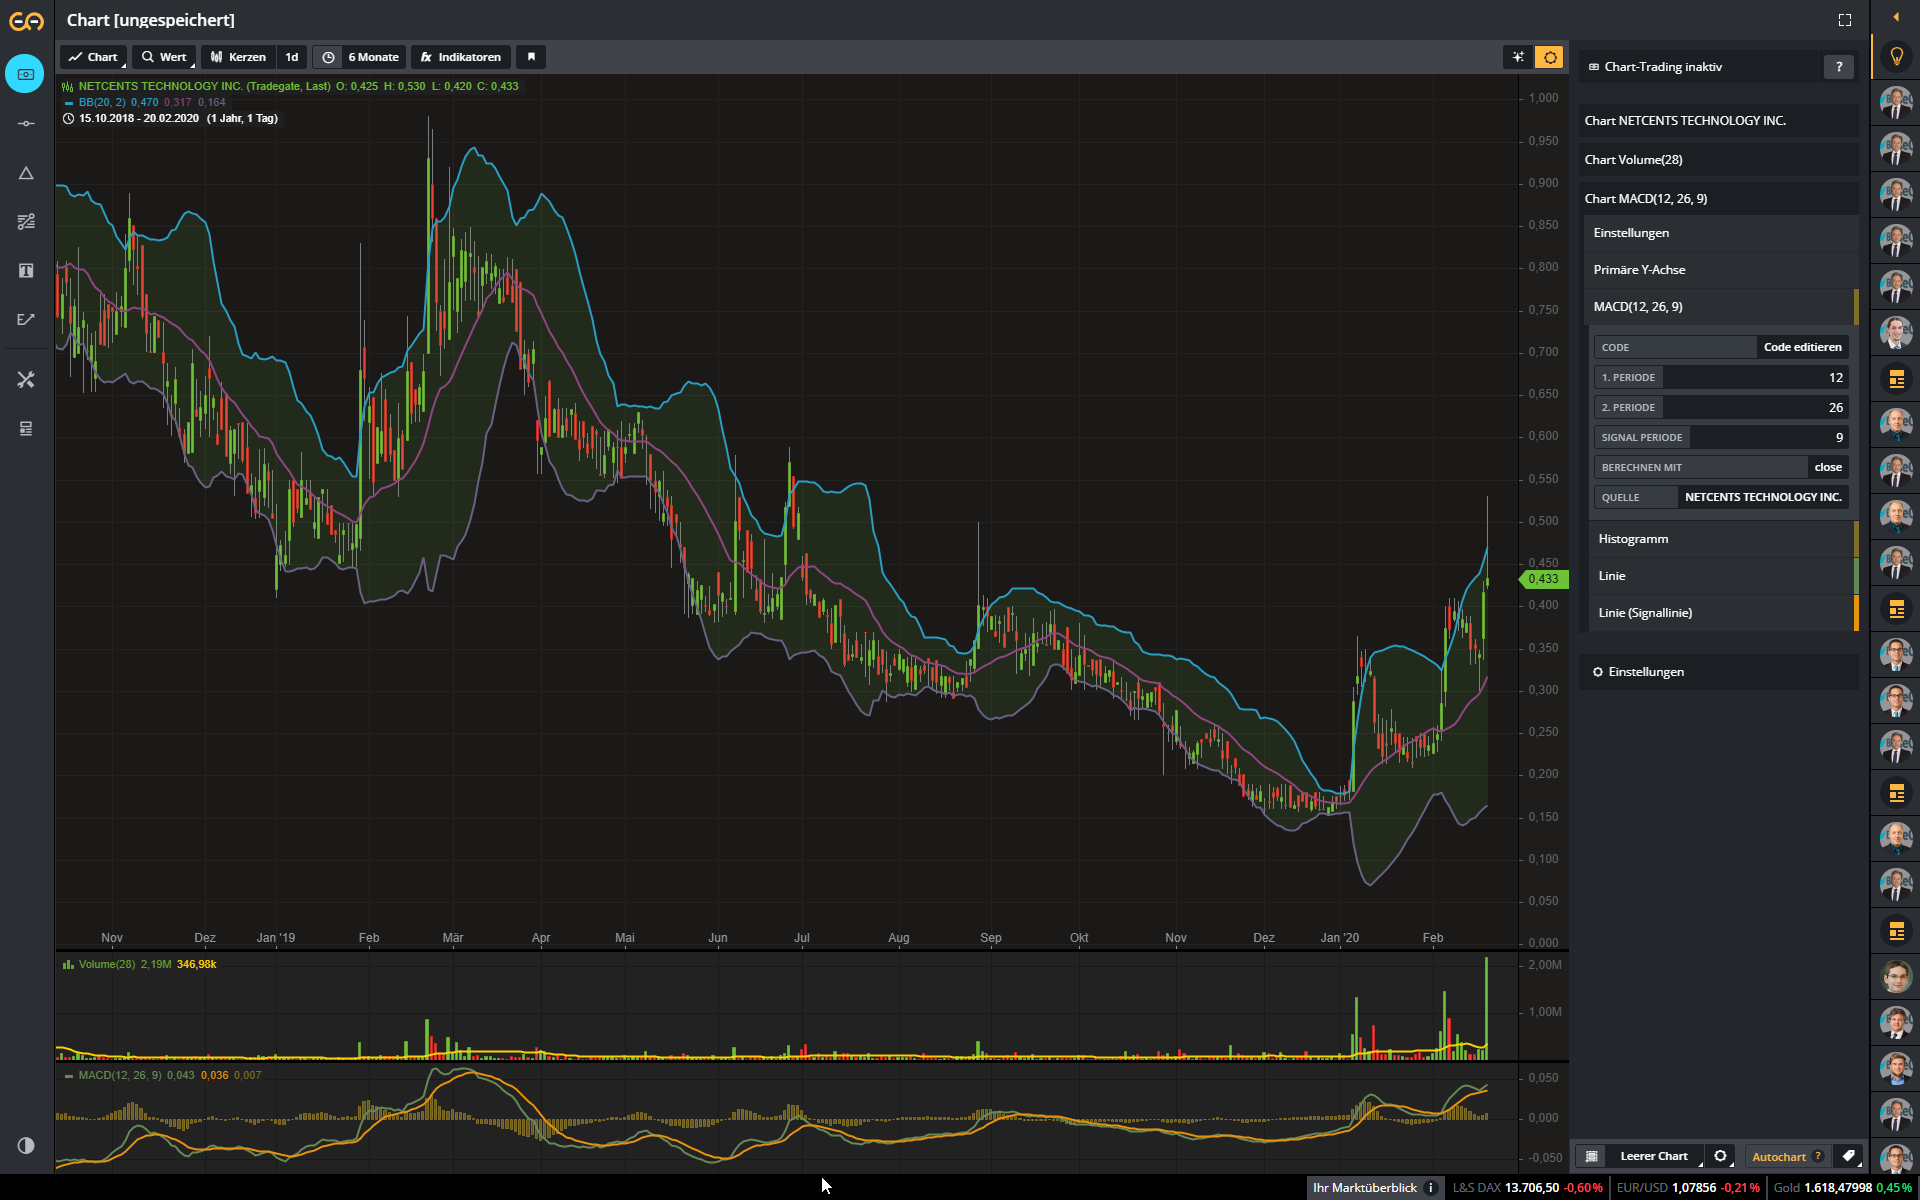1920x1200 pixels.
Task: Click the Linie (Signallinie) orange color bar
Action: (x=1856, y=613)
